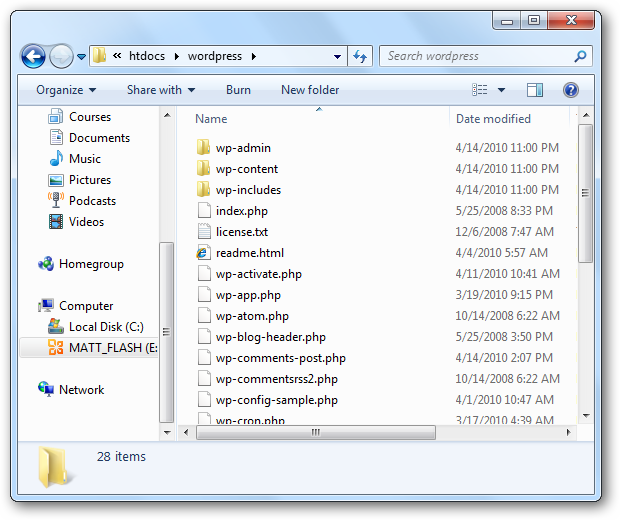Image resolution: width=620 pixels, height=520 pixels.
Task: Open the recent pages dropdown arrow
Action: (81, 57)
